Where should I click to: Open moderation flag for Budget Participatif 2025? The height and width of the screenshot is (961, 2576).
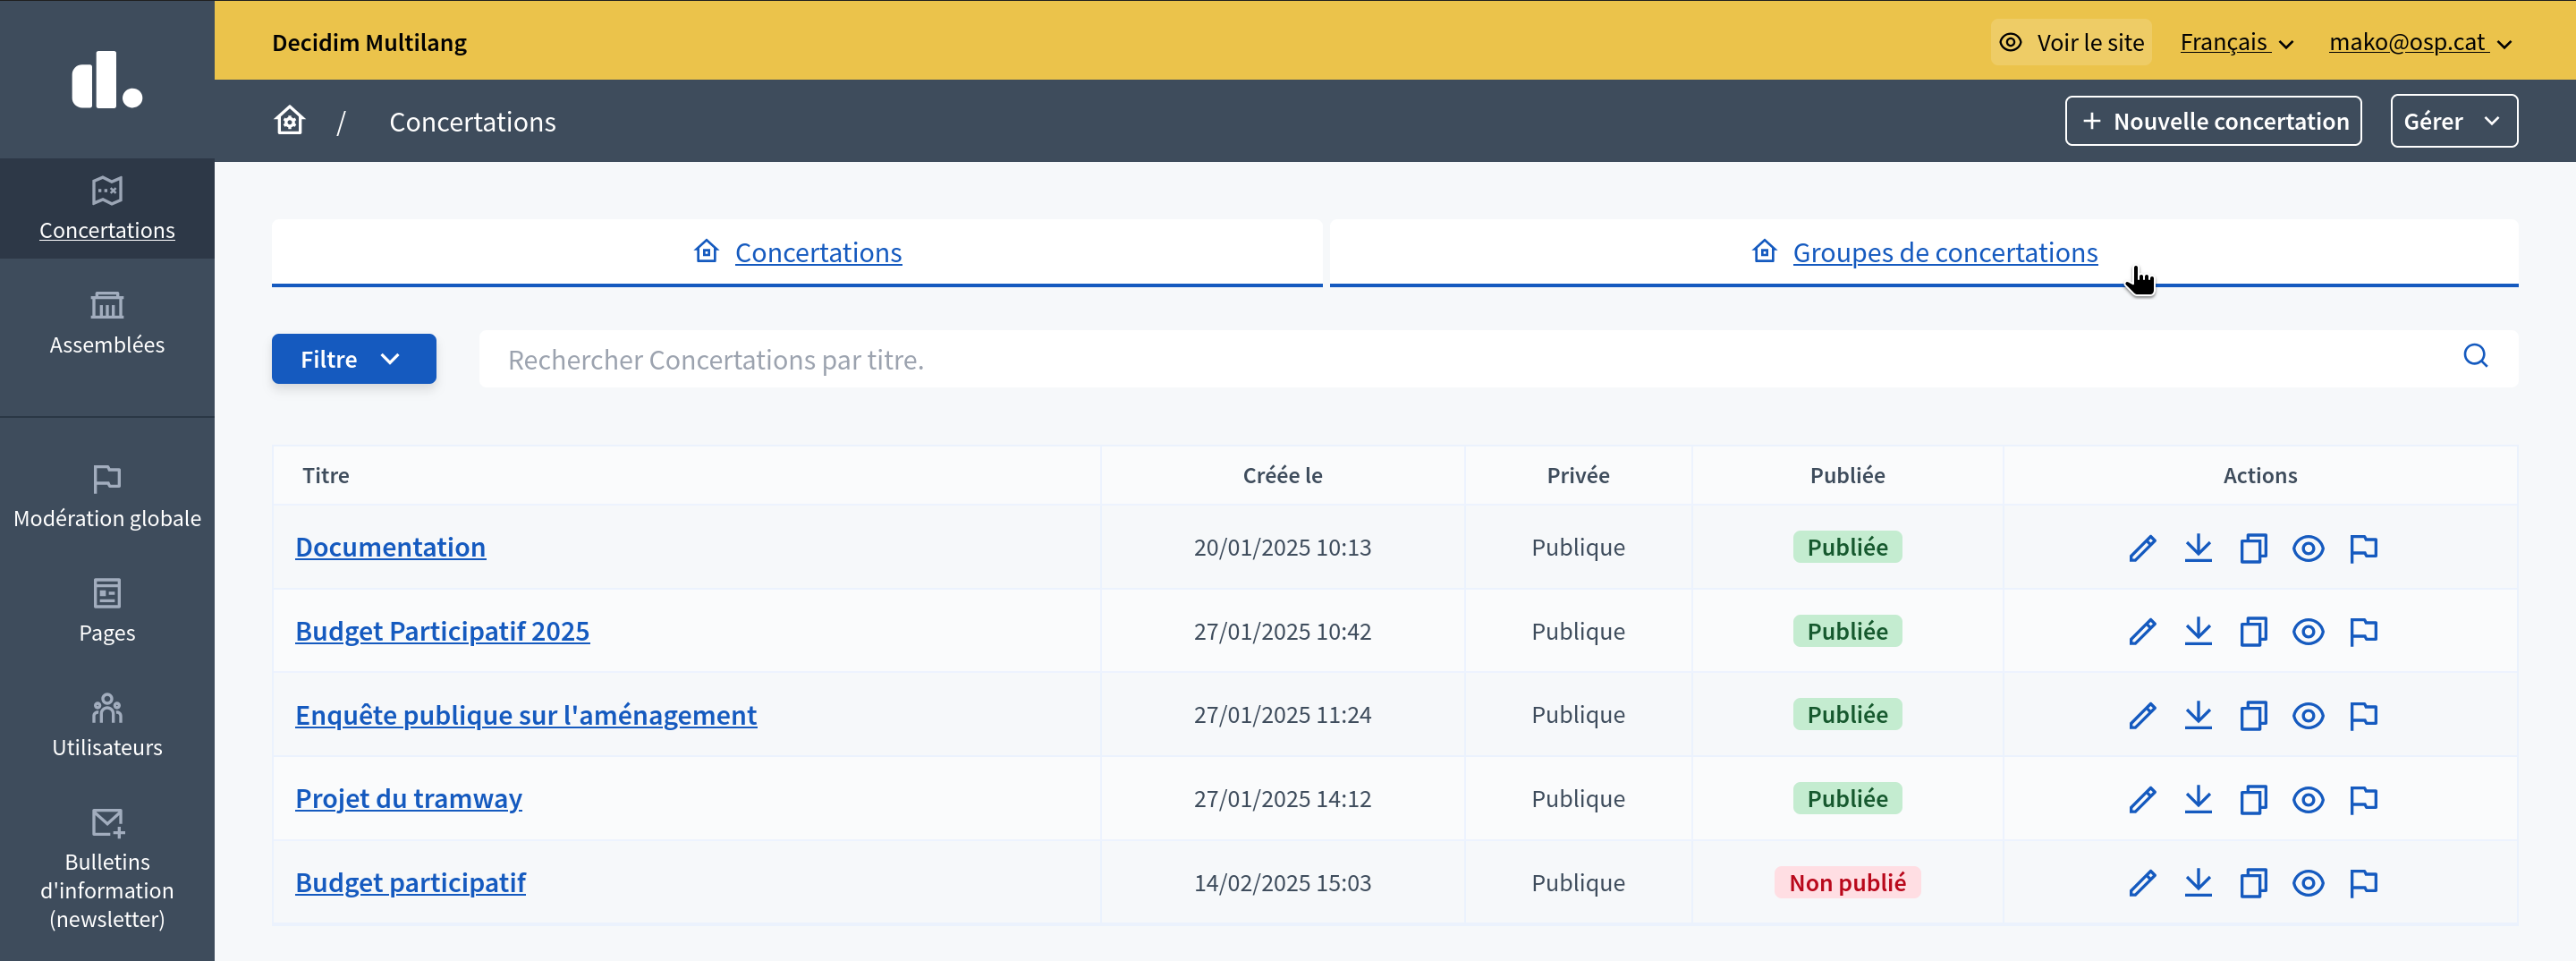[x=2363, y=632]
